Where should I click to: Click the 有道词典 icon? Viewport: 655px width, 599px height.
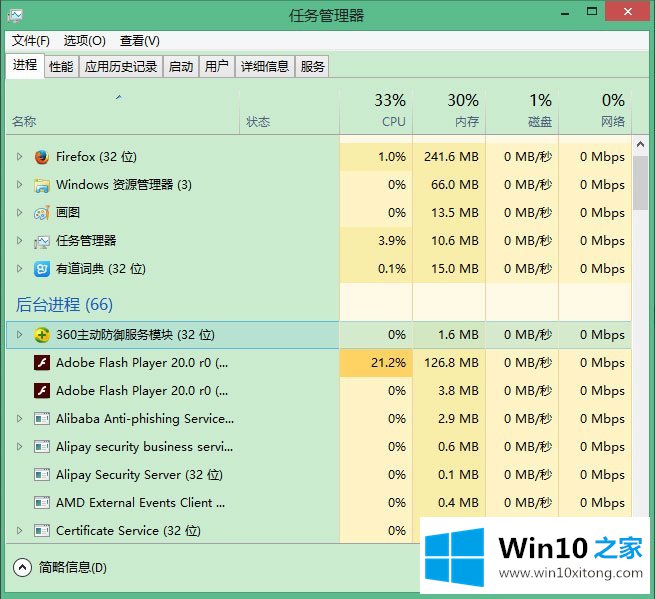pos(42,269)
